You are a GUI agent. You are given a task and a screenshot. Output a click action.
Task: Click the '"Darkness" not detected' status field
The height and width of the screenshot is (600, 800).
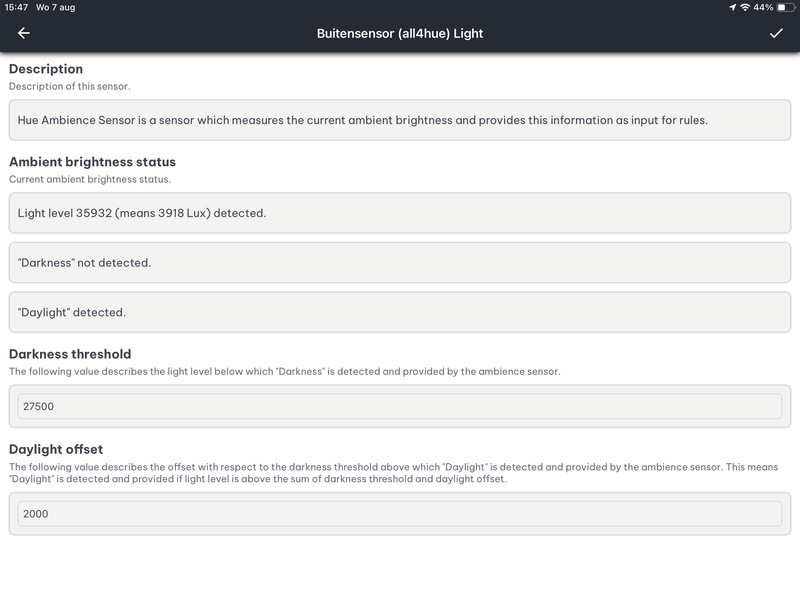(400, 263)
